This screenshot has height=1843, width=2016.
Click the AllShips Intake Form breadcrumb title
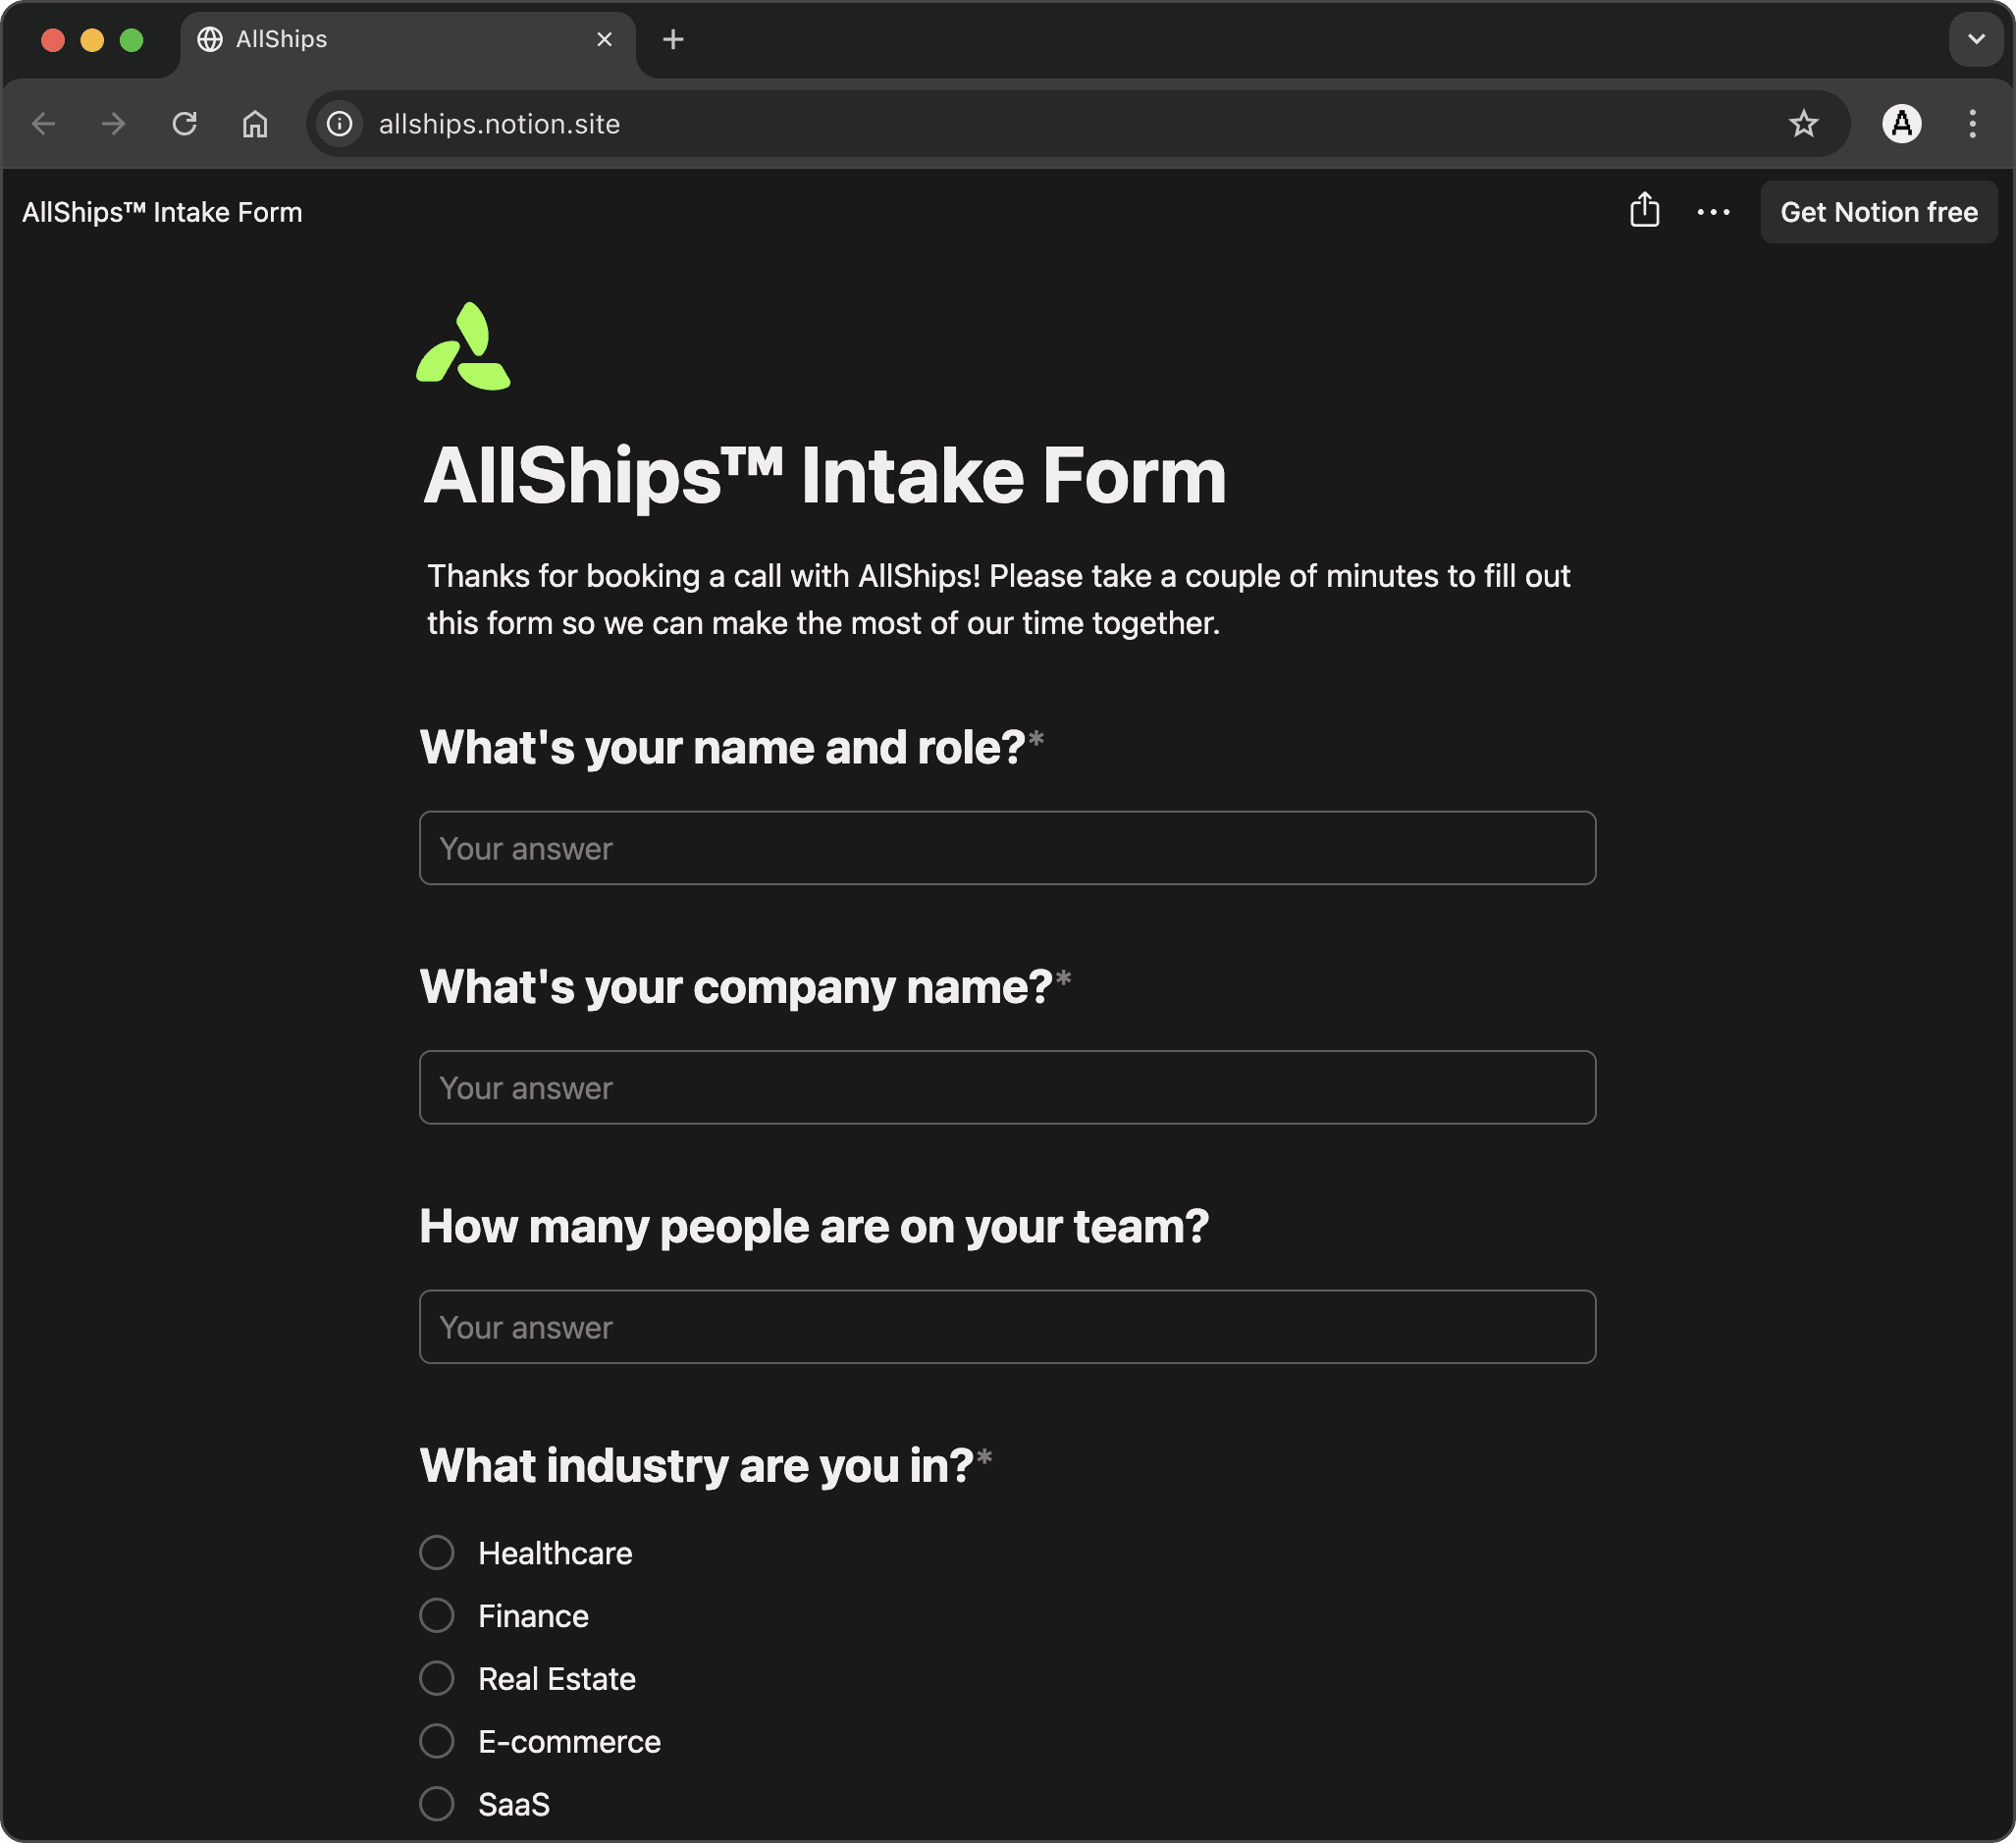pyautogui.click(x=162, y=212)
